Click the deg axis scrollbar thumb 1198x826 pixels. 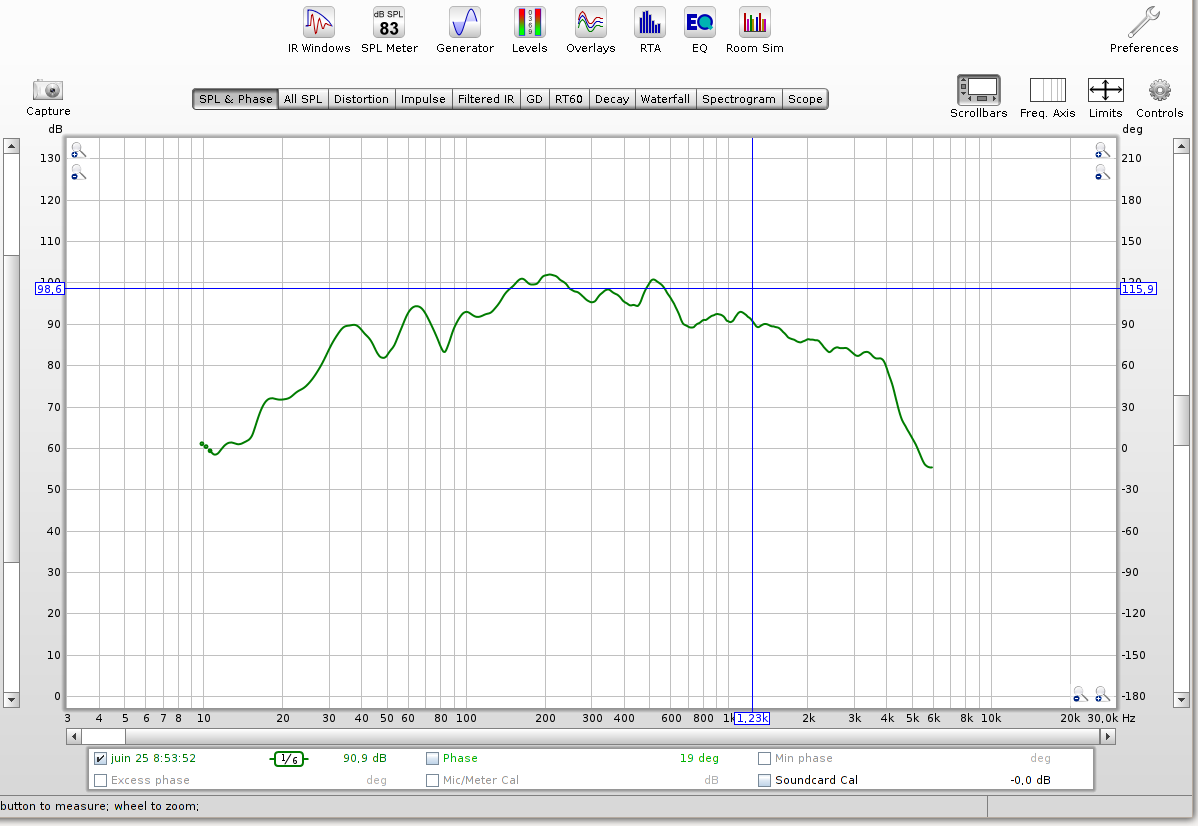coord(1181,419)
